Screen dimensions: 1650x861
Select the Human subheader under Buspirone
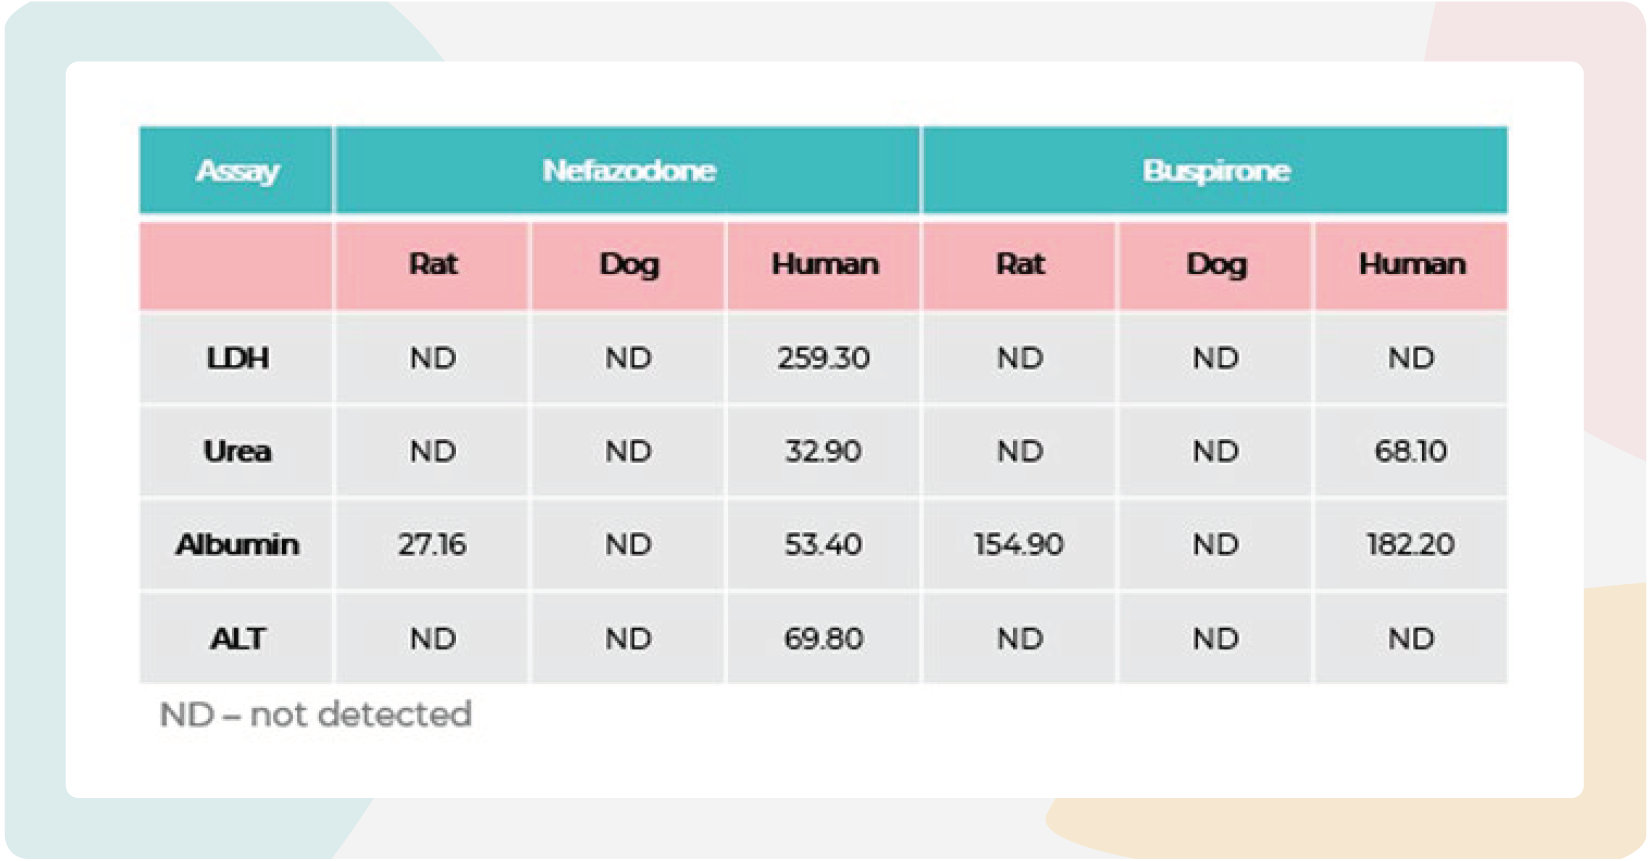point(1411,264)
